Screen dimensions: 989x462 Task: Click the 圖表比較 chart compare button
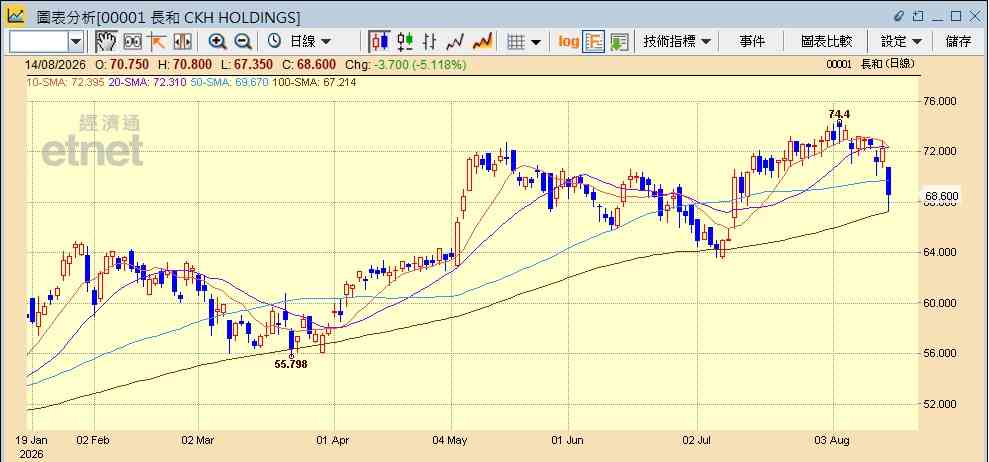(826, 42)
